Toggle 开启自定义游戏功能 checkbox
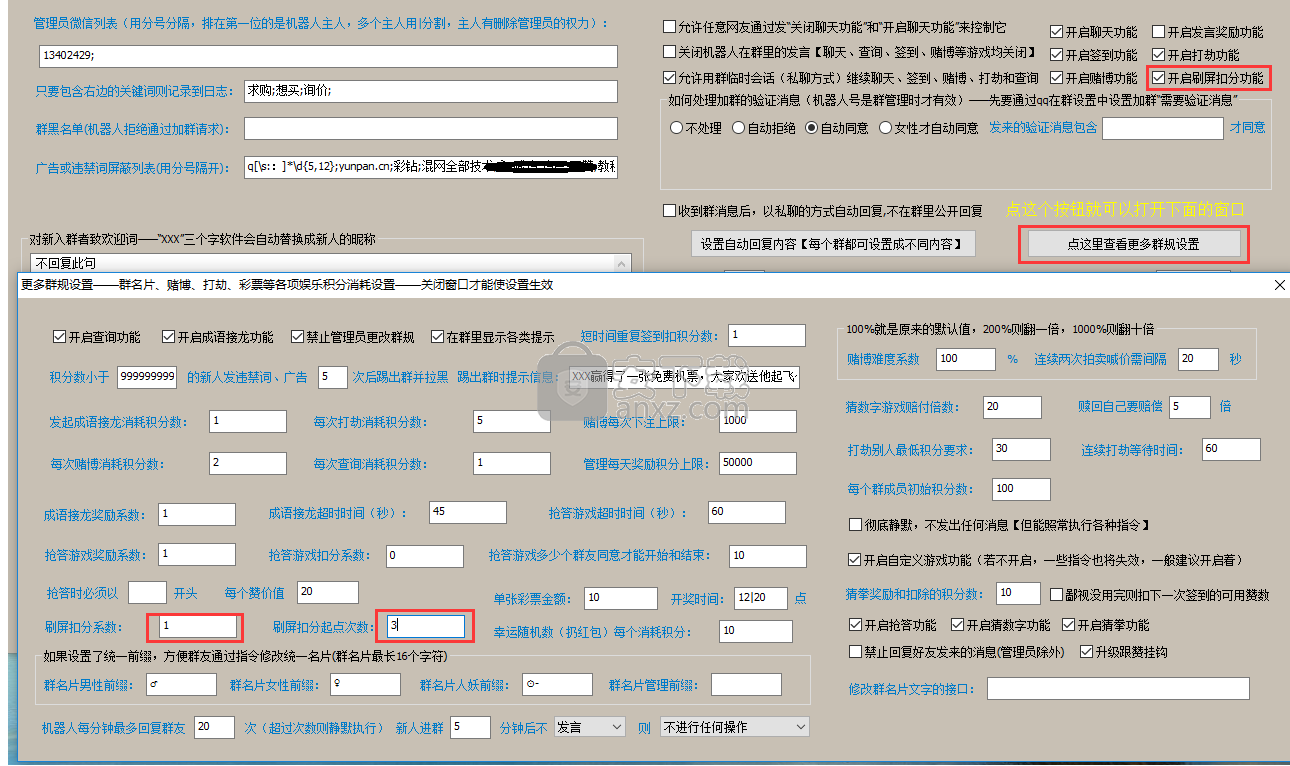 [855, 559]
